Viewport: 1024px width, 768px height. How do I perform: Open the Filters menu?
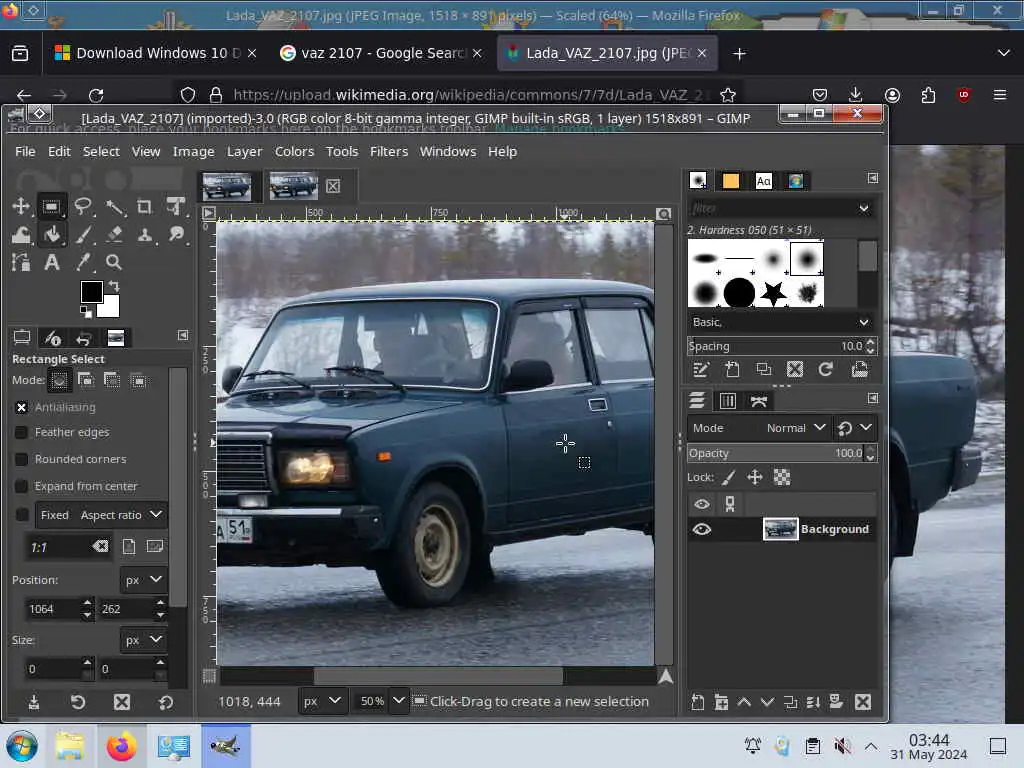(x=388, y=151)
